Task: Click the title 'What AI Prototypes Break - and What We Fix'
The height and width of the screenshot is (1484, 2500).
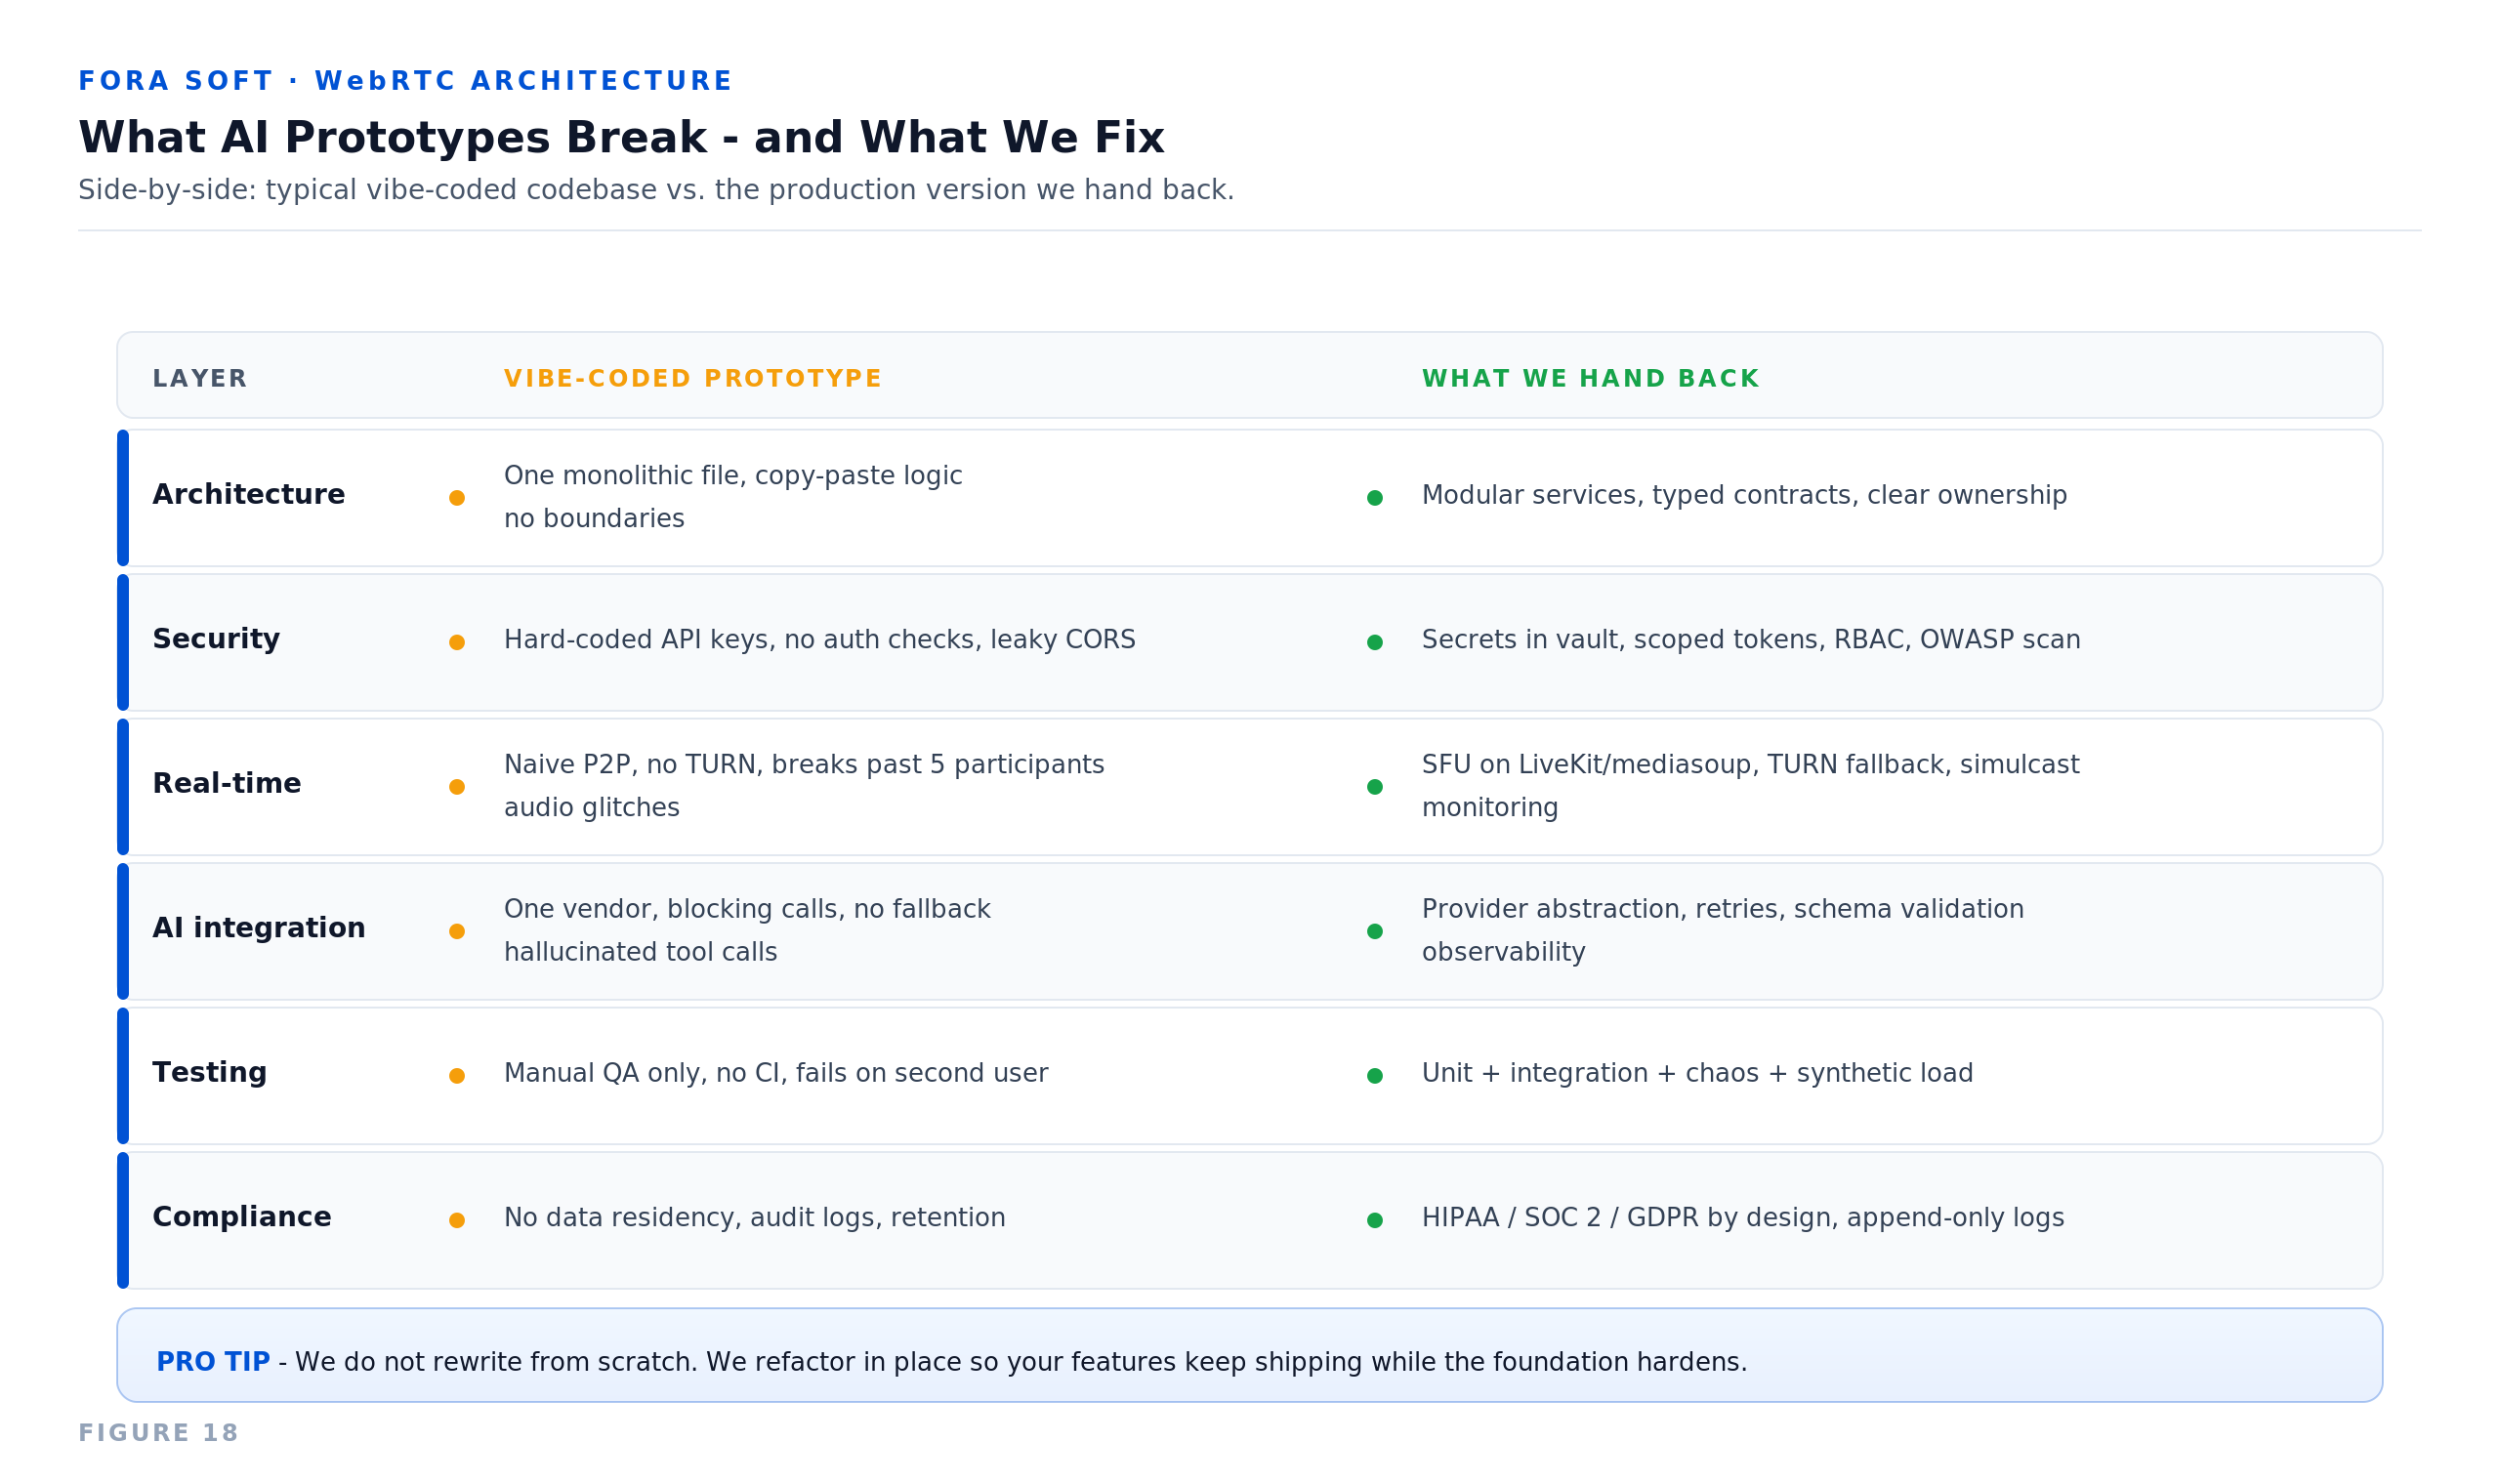Action: click(621, 138)
